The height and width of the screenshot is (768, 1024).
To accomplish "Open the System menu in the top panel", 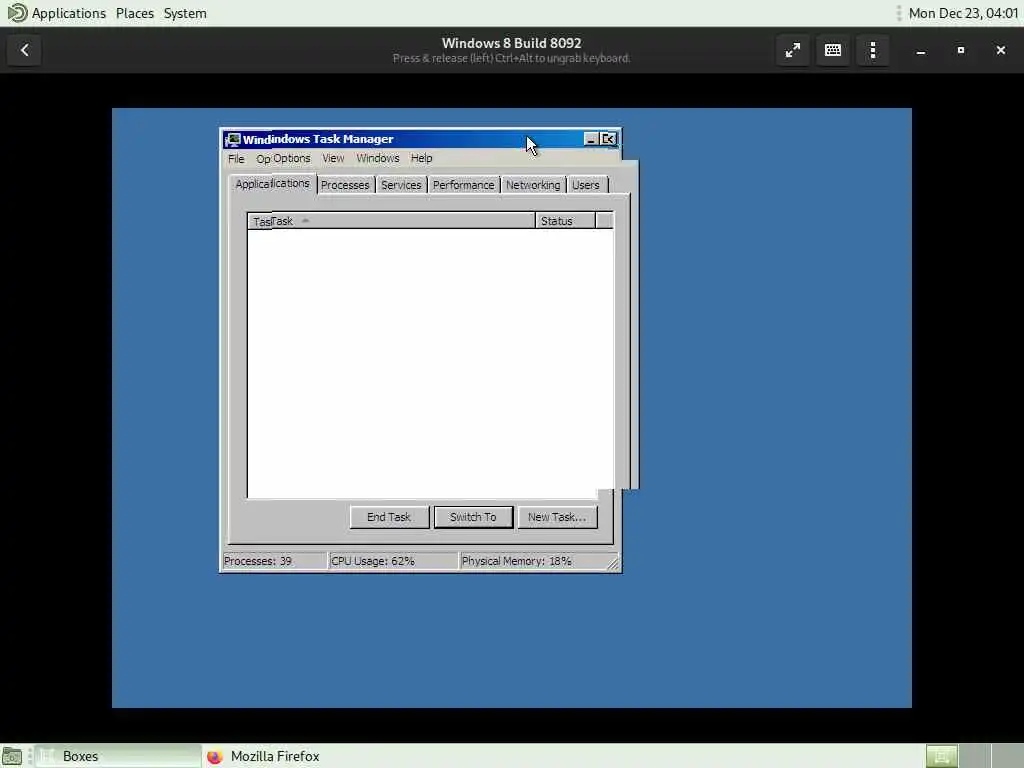I will [x=185, y=13].
